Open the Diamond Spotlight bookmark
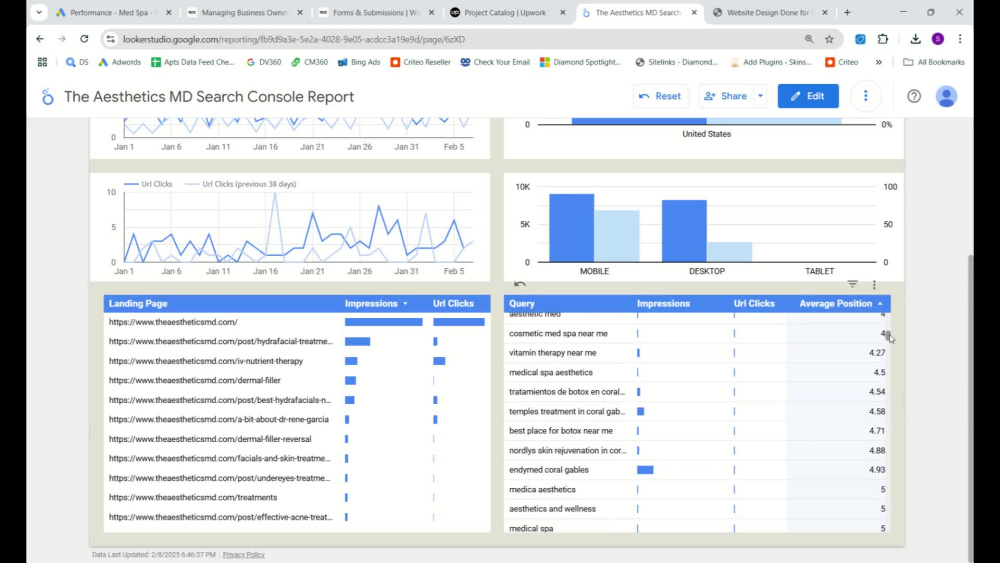1000x563 pixels. tap(580, 62)
